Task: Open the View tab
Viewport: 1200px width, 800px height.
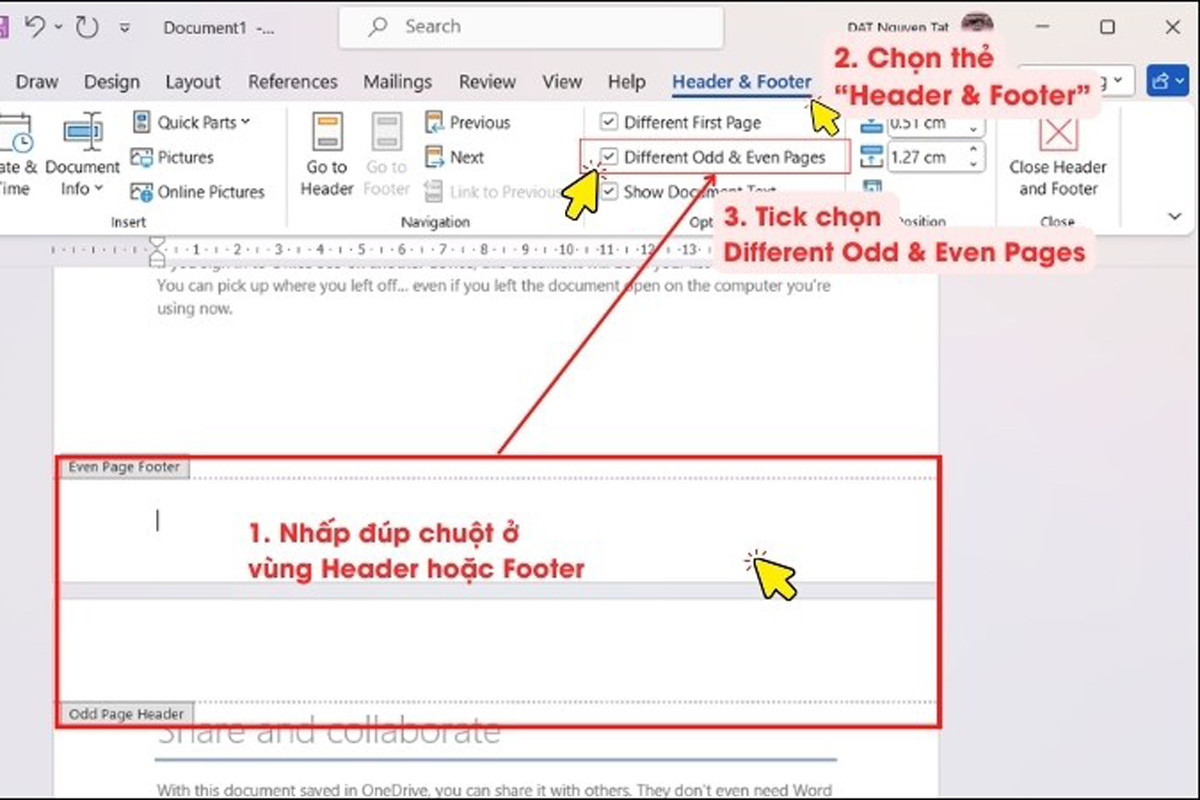Action: point(562,82)
